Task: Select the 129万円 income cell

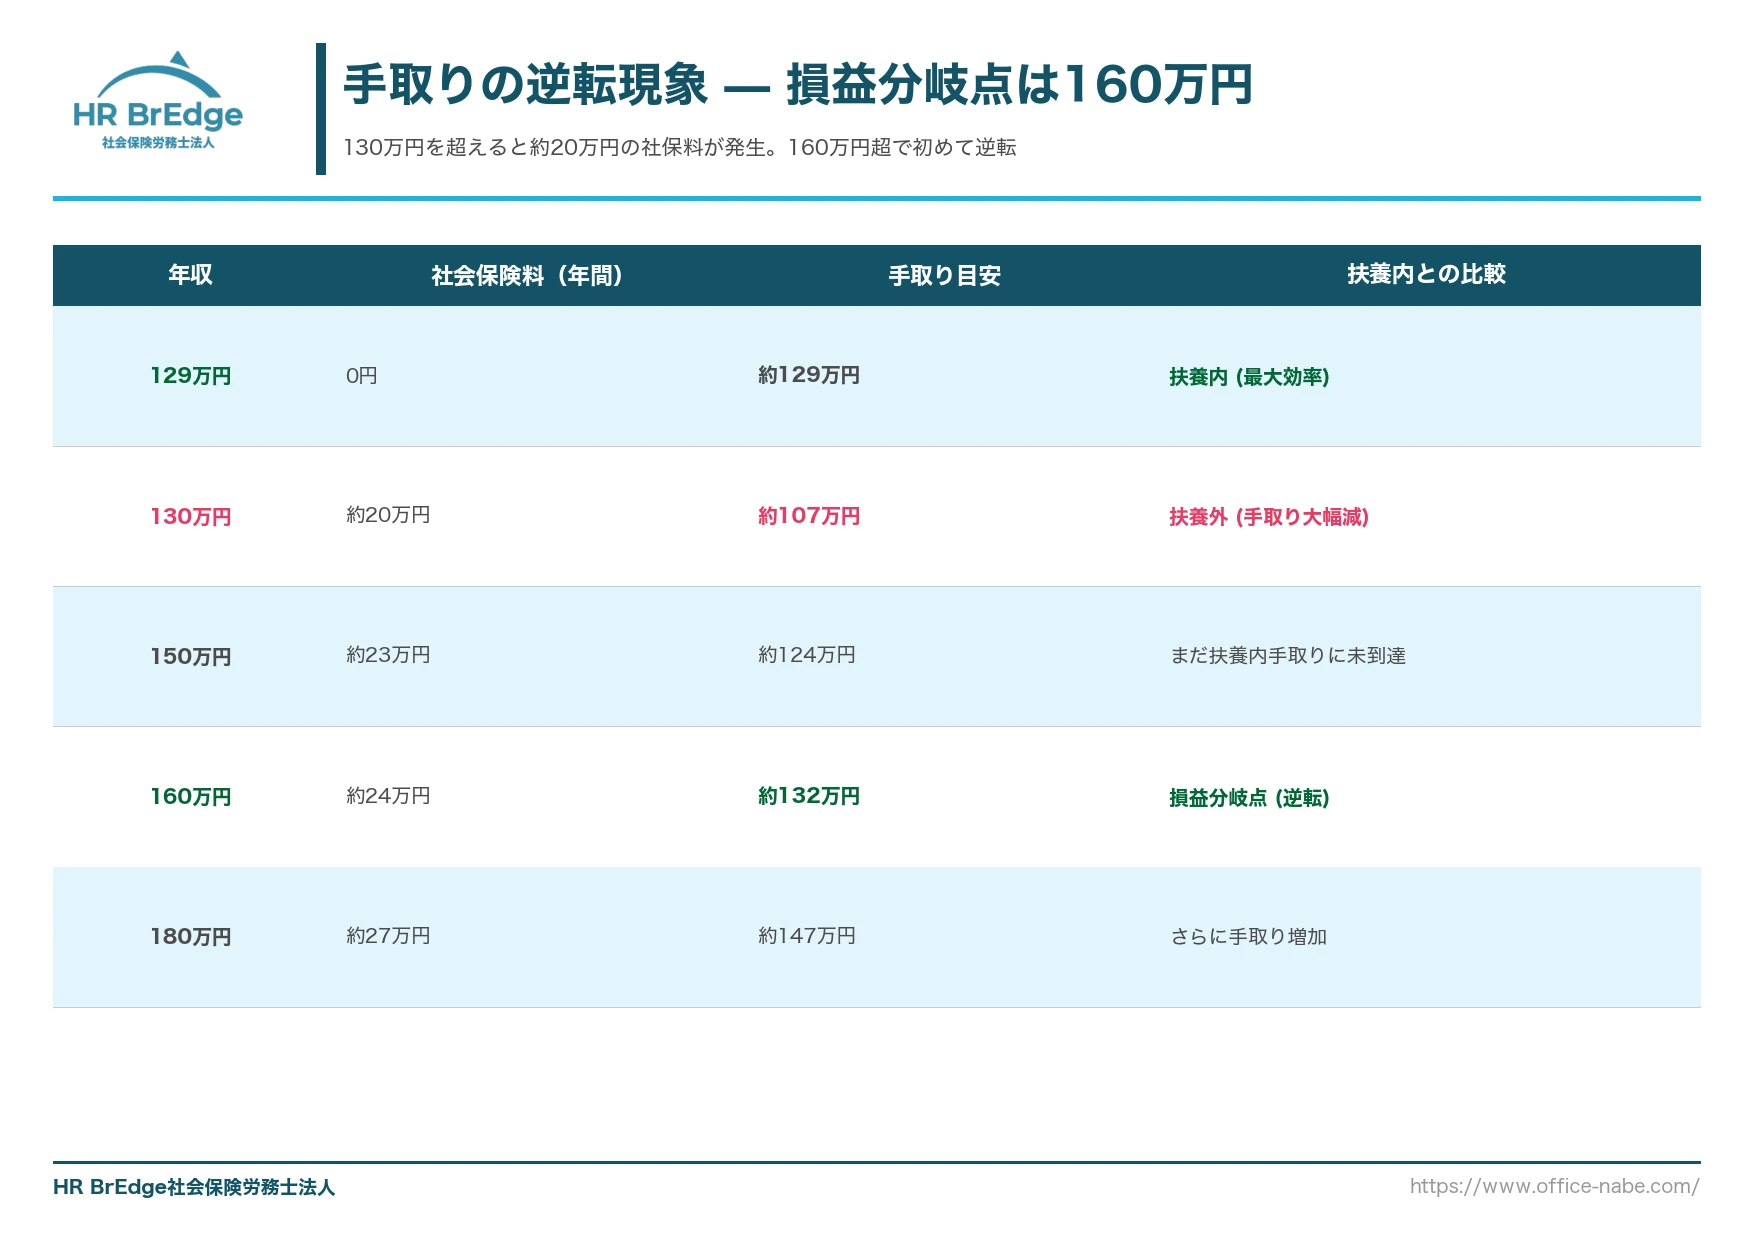Action: (x=191, y=376)
